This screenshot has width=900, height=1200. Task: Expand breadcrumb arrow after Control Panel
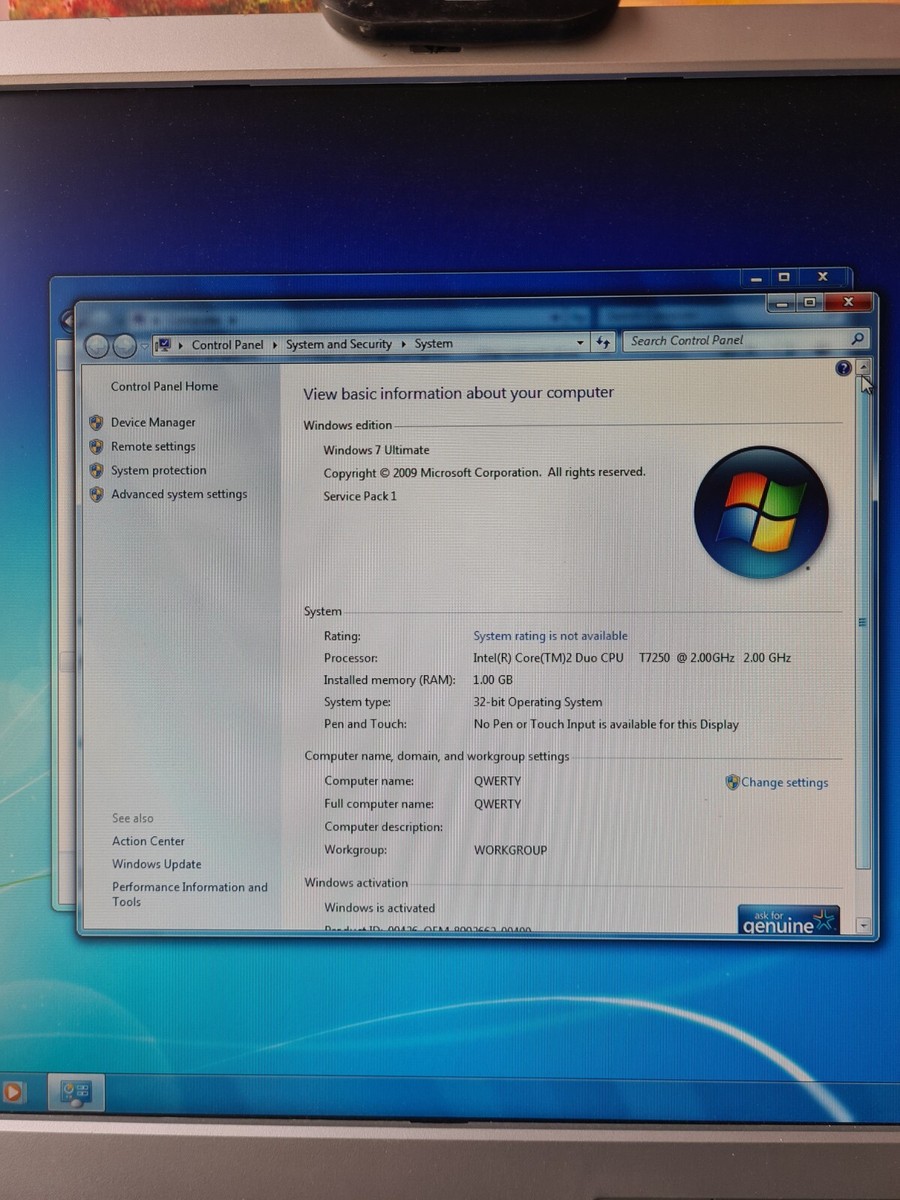coord(274,345)
